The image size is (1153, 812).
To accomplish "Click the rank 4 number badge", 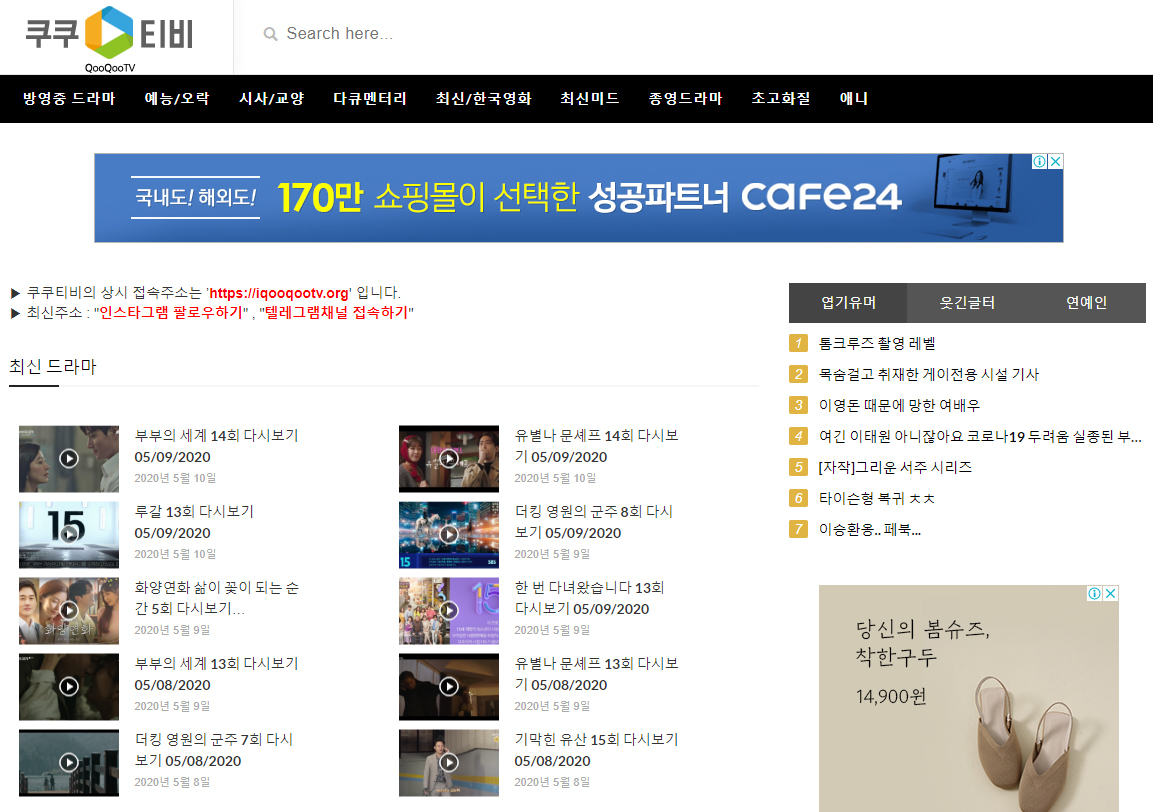I will point(798,436).
